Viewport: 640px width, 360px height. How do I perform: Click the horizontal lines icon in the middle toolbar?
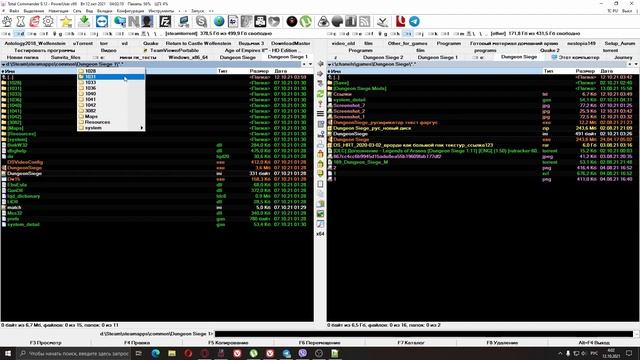click(320, 114)
